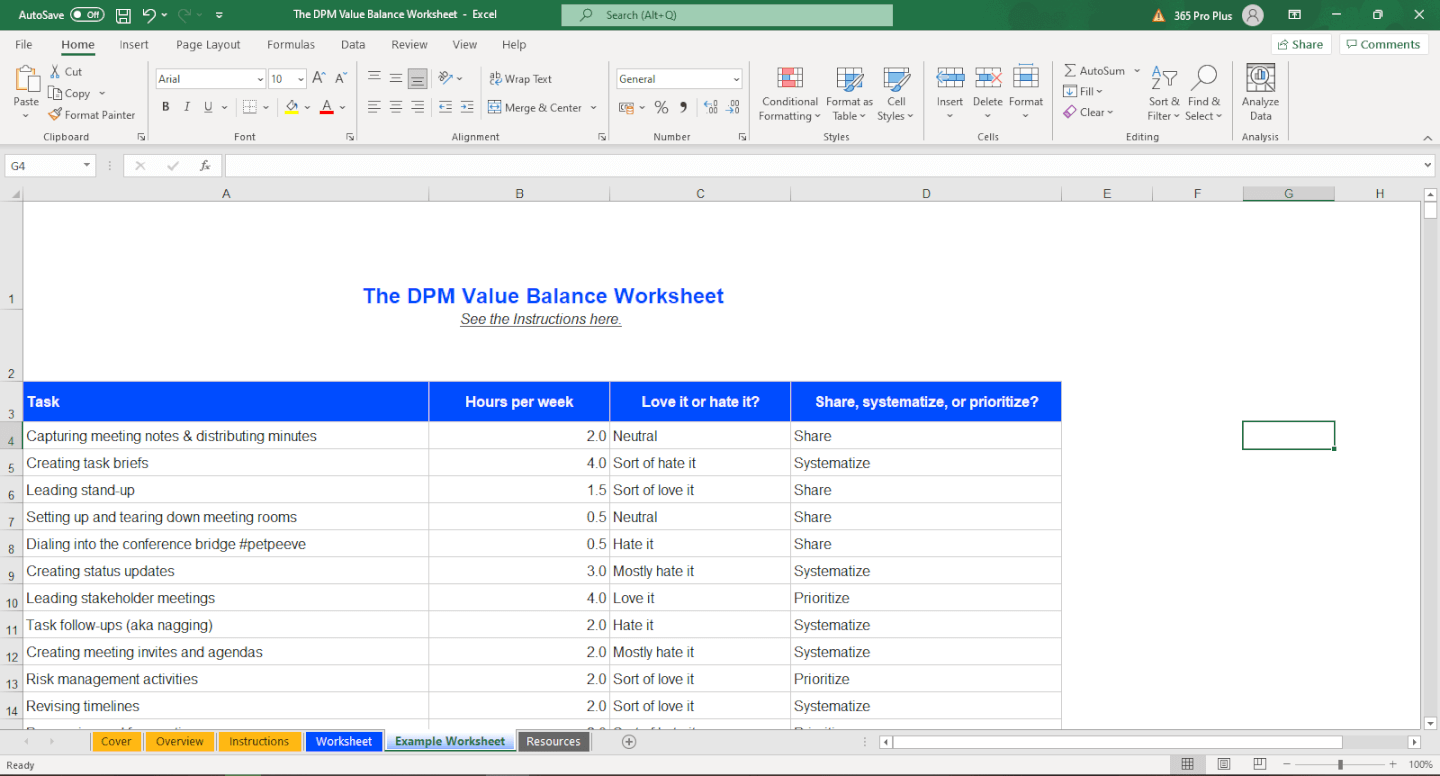1440x776 pixels.
Task: Switch to the Insert ribbon tab
Action: click(134, 45)
